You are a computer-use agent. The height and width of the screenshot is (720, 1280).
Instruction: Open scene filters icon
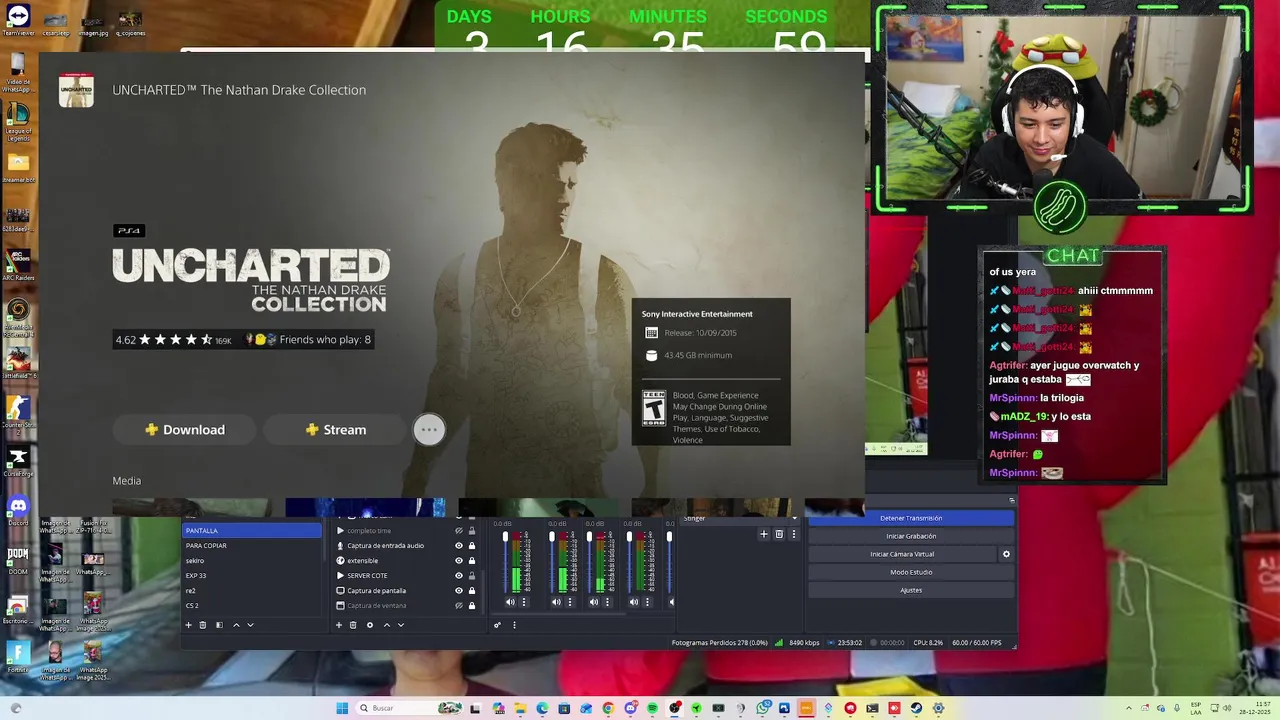[x=219, y=625]
